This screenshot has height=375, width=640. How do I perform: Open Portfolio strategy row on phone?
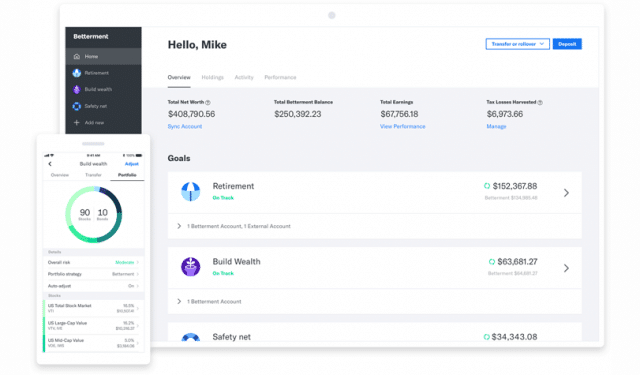(93, 274)
